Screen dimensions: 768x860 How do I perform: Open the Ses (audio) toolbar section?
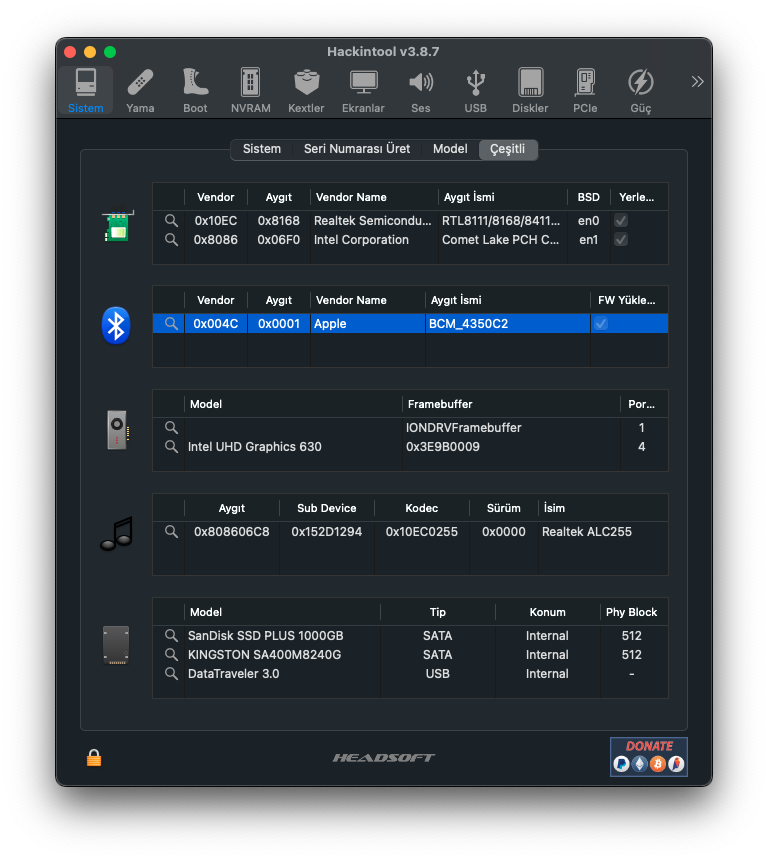tap(421, 90)
